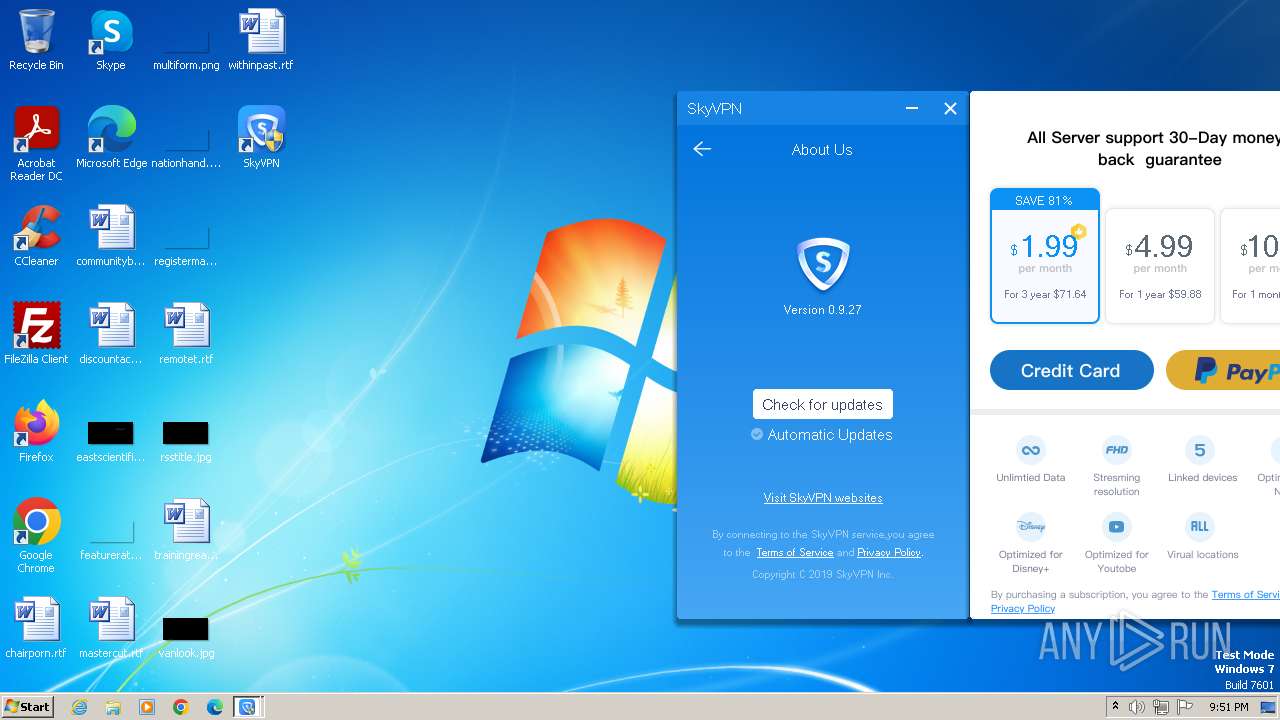Image resolution: width=1280 pixels, height=720 pixels.
Task: Select the withinpast.rtf file
Action: [x=261, y=40]
